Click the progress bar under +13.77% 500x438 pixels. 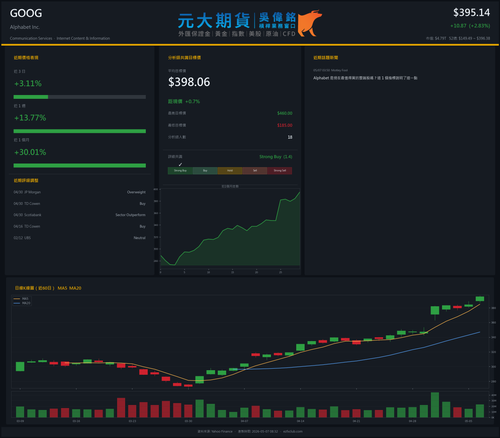(x=80, y=131)
